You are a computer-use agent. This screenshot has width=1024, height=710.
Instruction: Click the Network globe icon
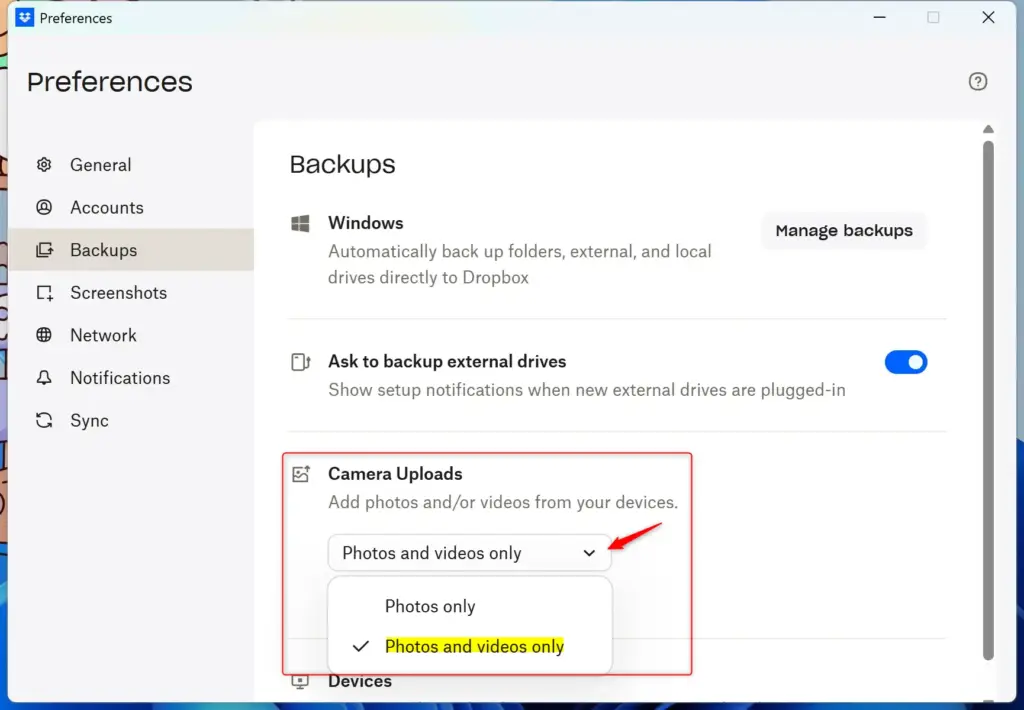[44, 335]
